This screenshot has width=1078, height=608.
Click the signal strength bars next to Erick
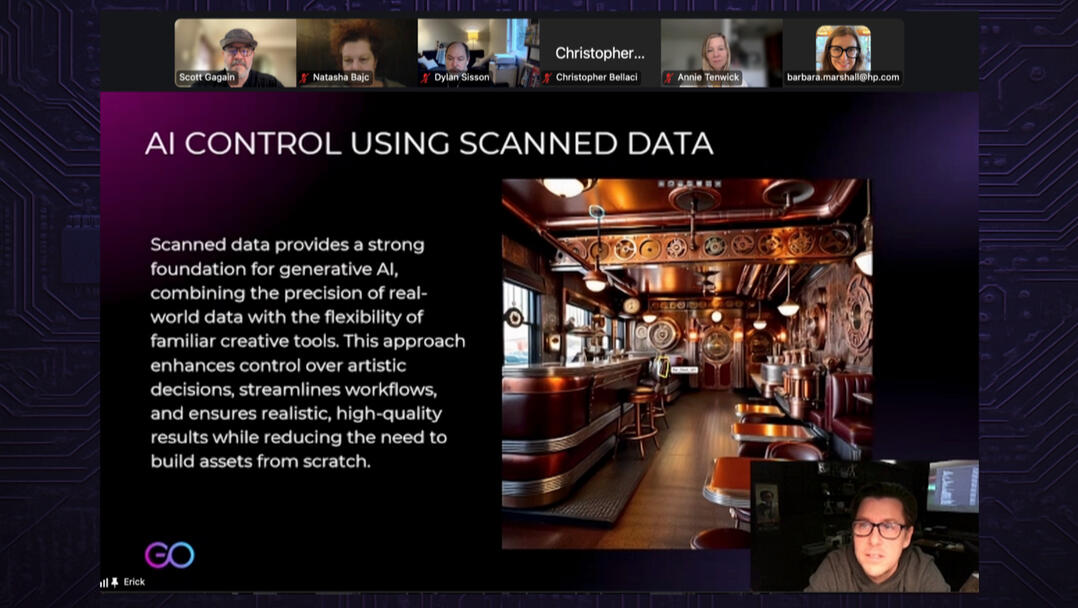click(x=104, y=583)
